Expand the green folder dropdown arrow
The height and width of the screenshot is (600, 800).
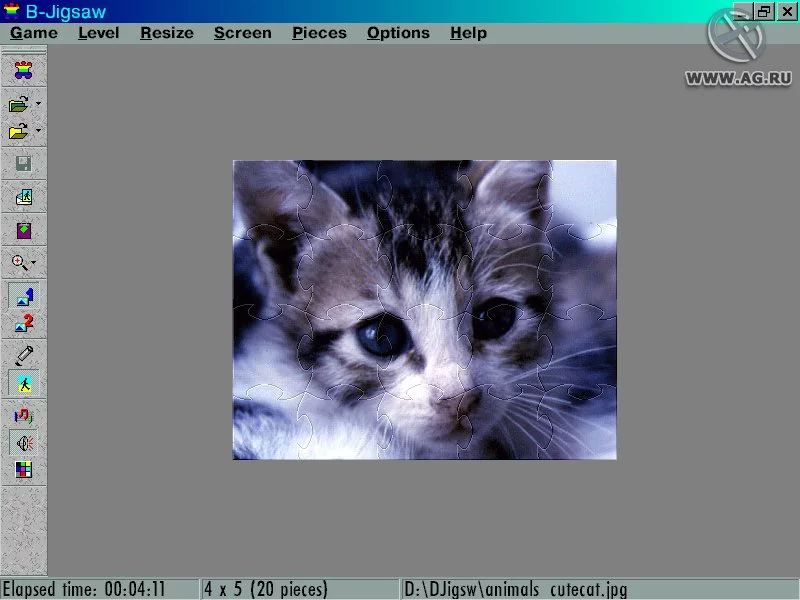point(38,104)
